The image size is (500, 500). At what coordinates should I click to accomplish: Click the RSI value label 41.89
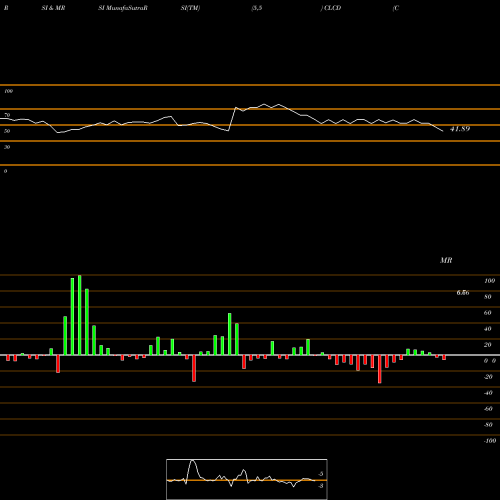coord(460,129)
